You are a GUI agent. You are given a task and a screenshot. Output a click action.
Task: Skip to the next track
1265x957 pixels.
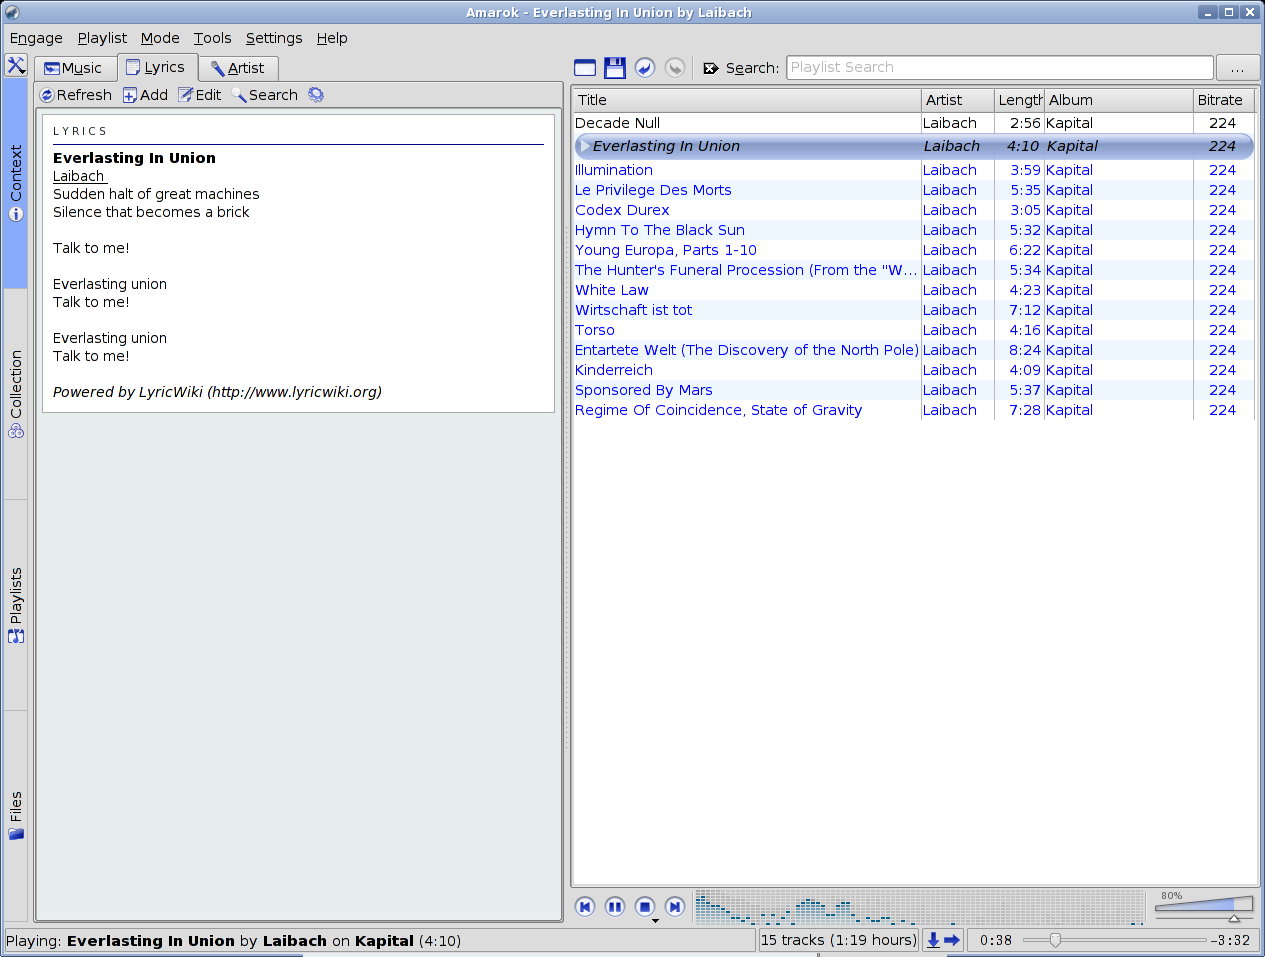pyautogui.click(x=675, y=907)
